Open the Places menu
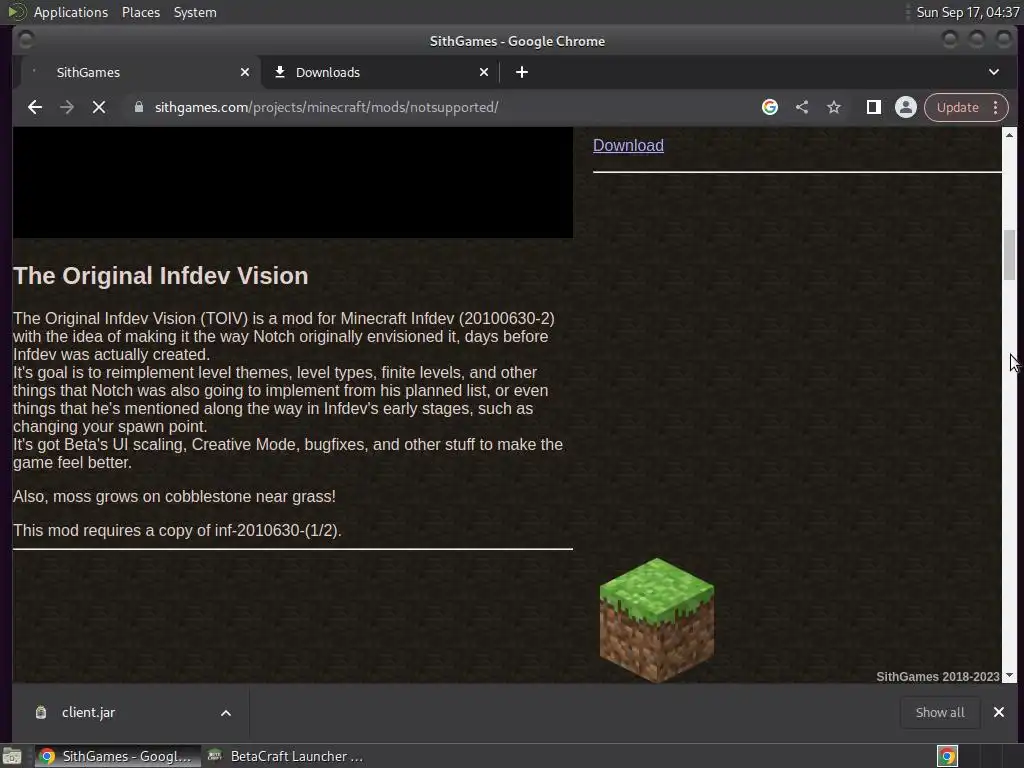Viewport: 1024px width, 768px height. pyautogui.click(x=140, y=12)
